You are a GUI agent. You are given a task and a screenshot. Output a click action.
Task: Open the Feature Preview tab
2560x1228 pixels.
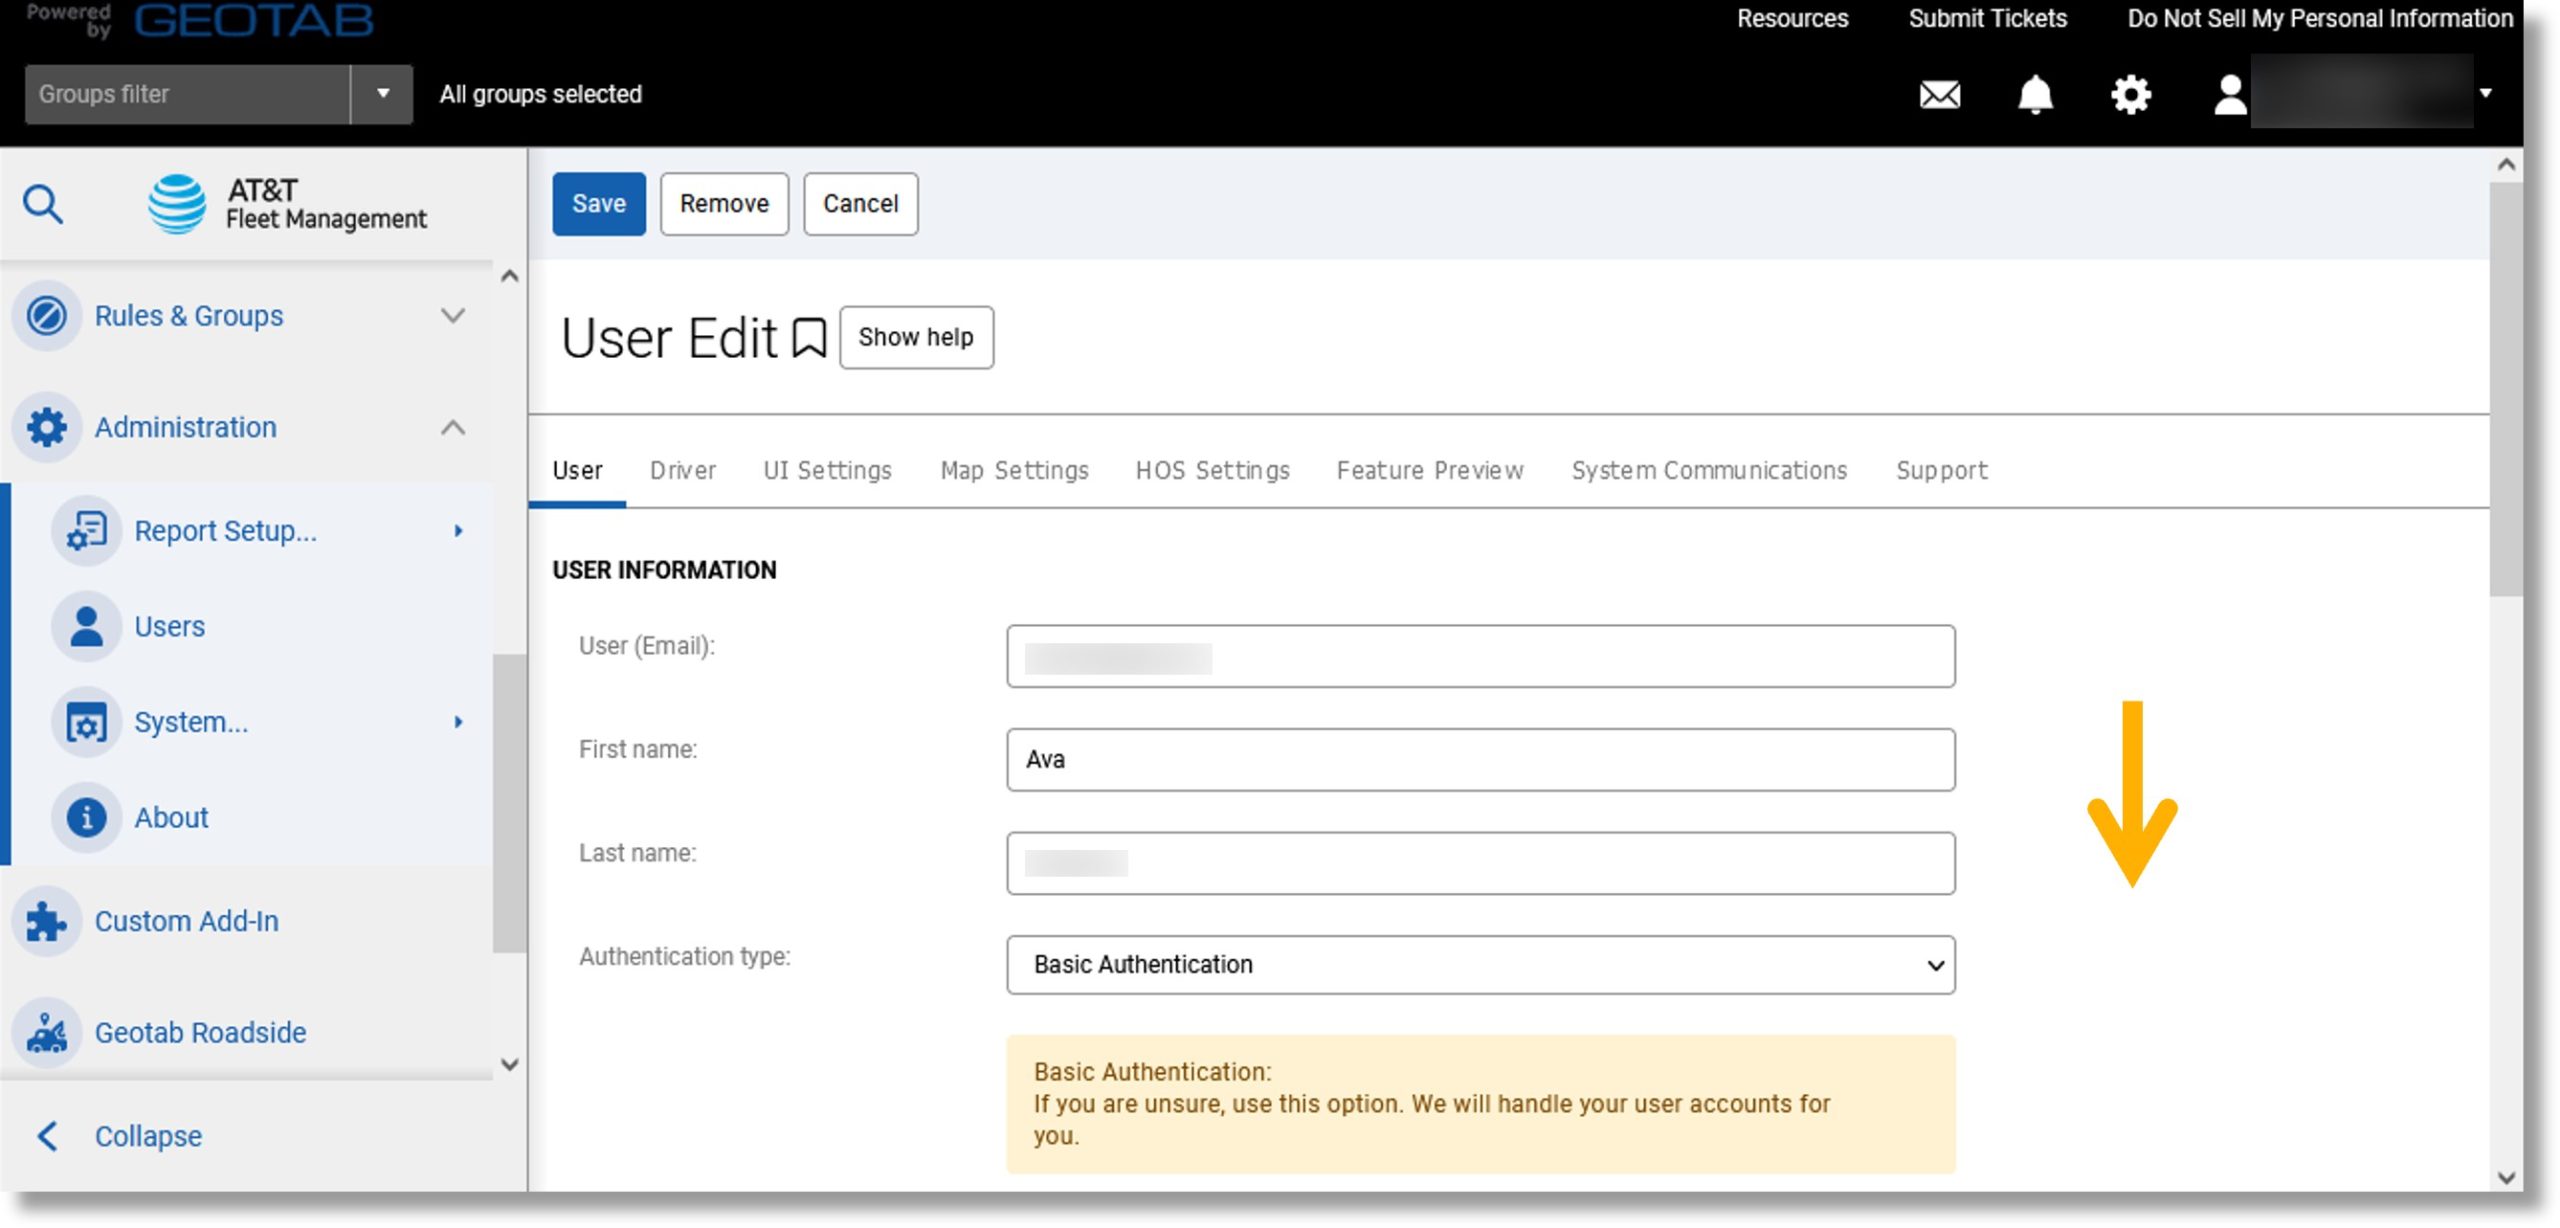click(1430, 471)
